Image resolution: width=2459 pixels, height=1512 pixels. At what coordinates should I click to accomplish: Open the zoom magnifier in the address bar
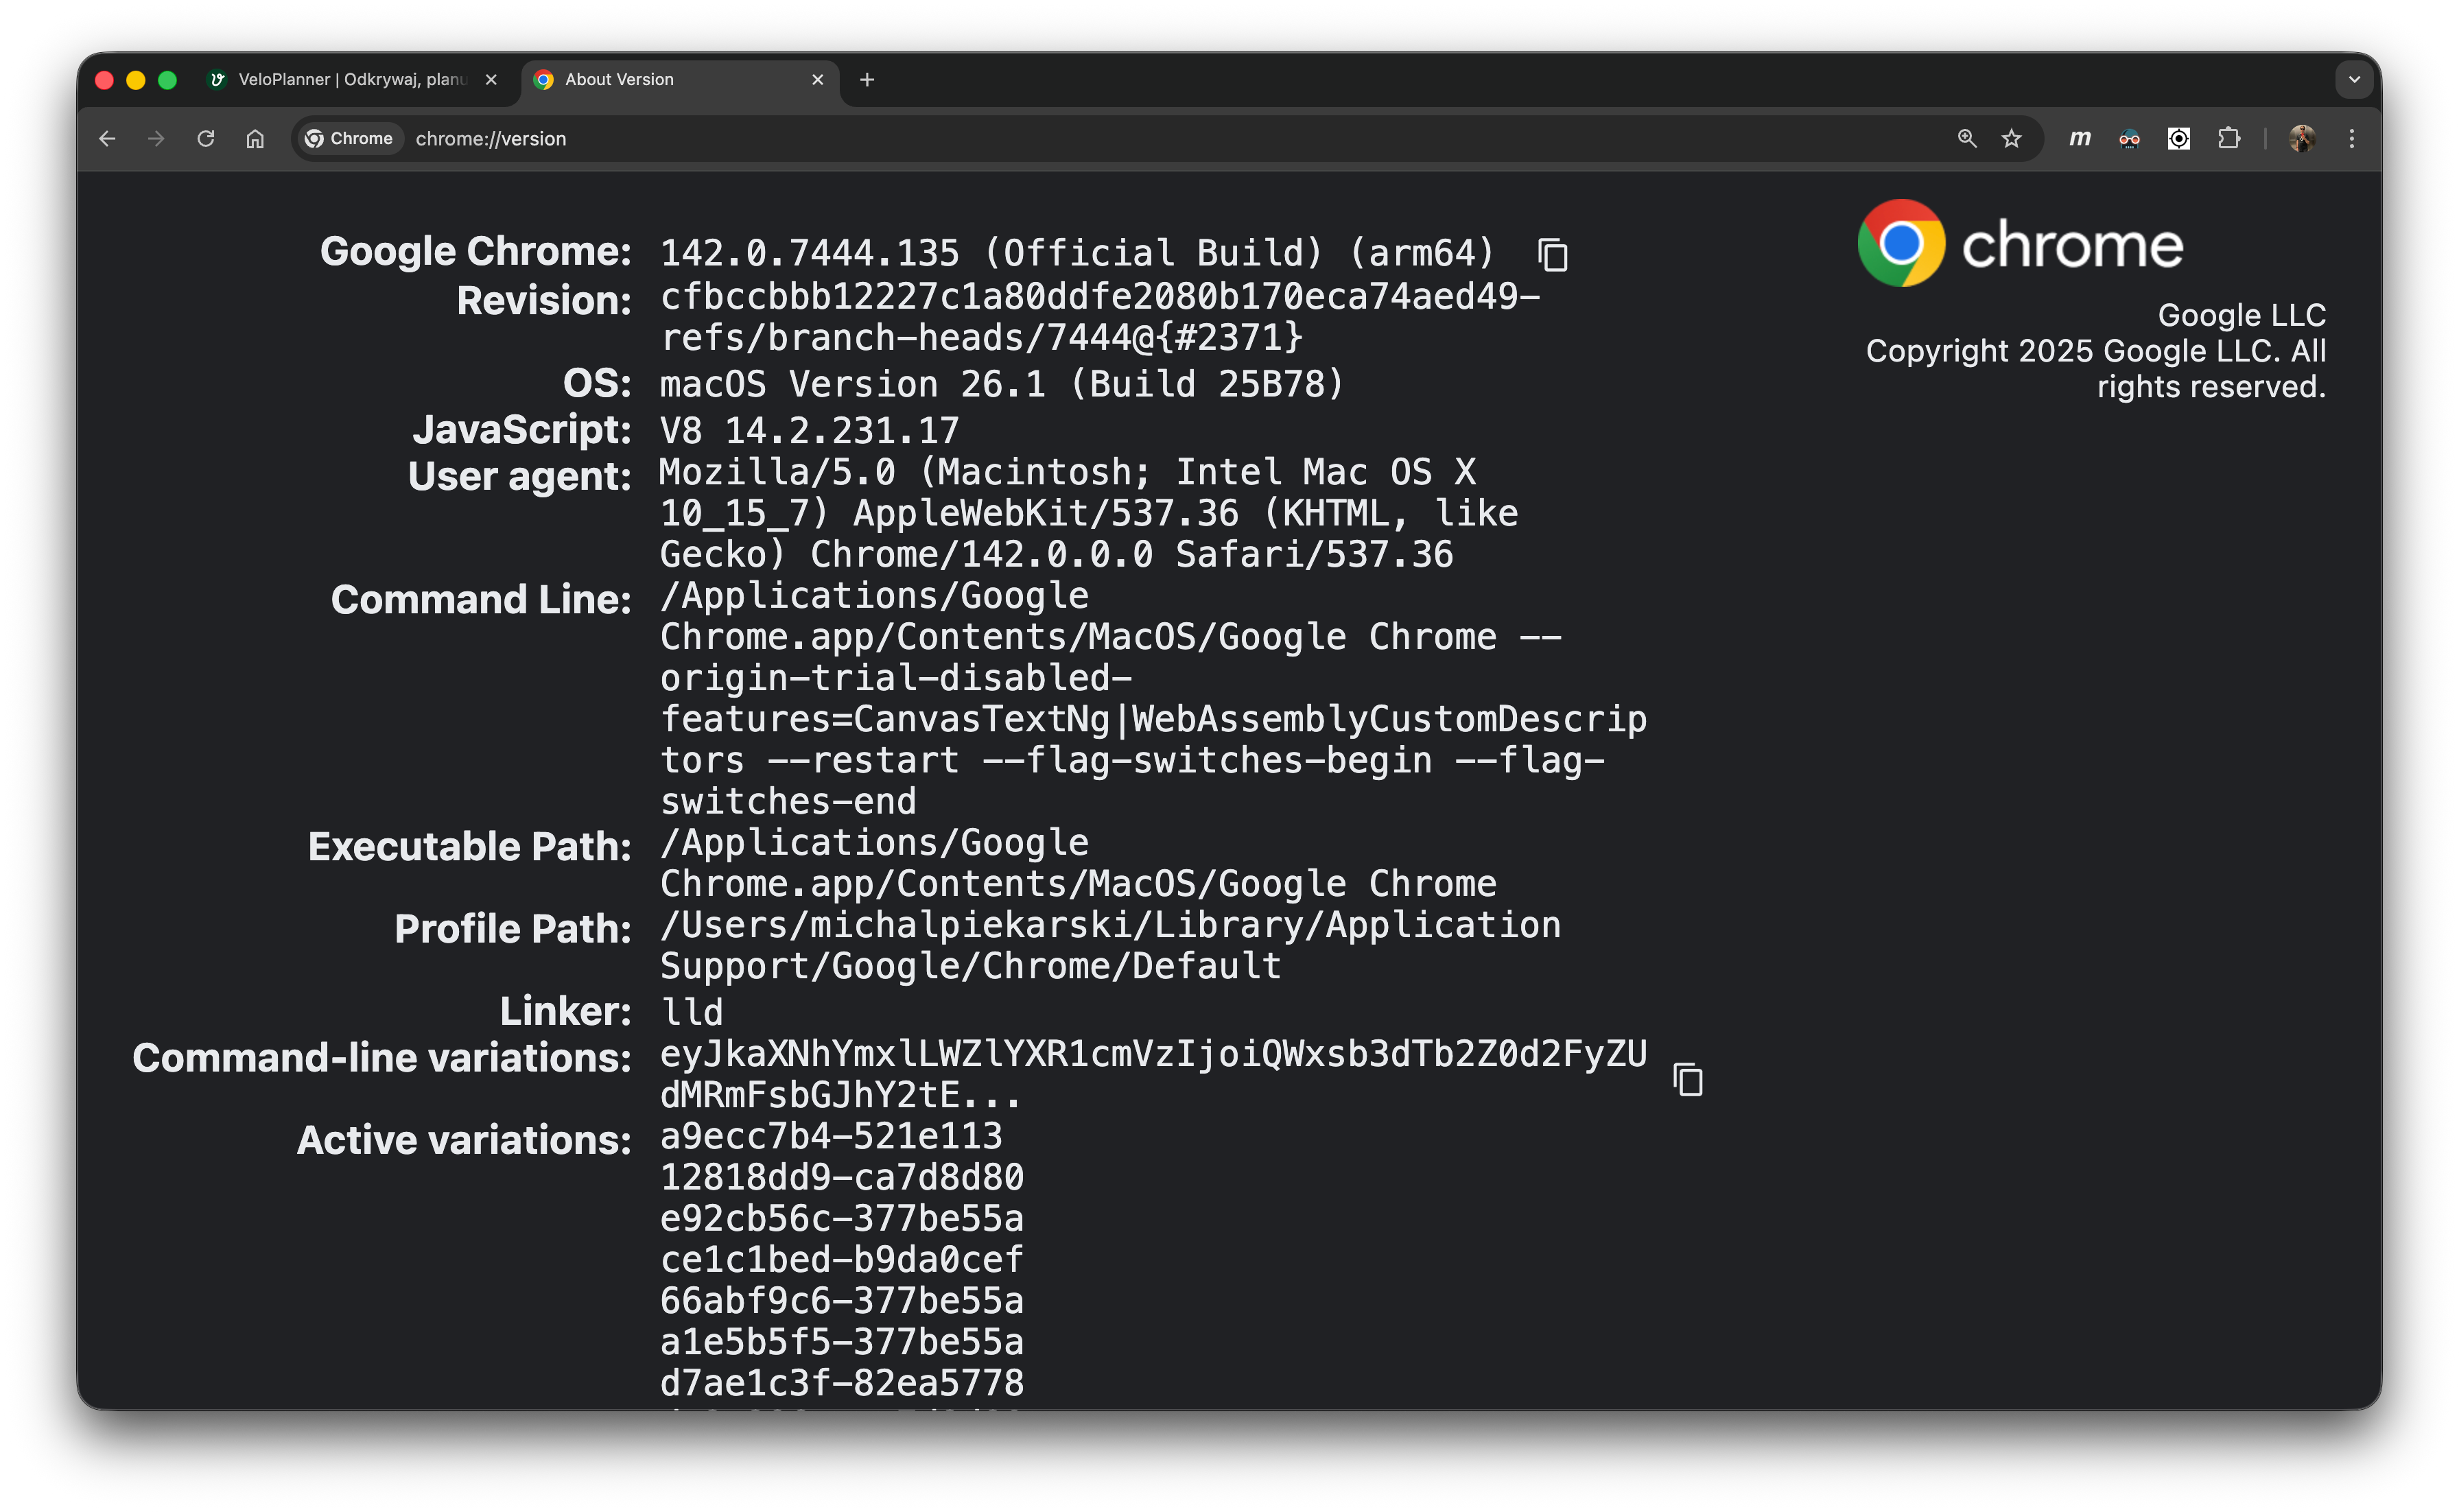coord(1966,139)
